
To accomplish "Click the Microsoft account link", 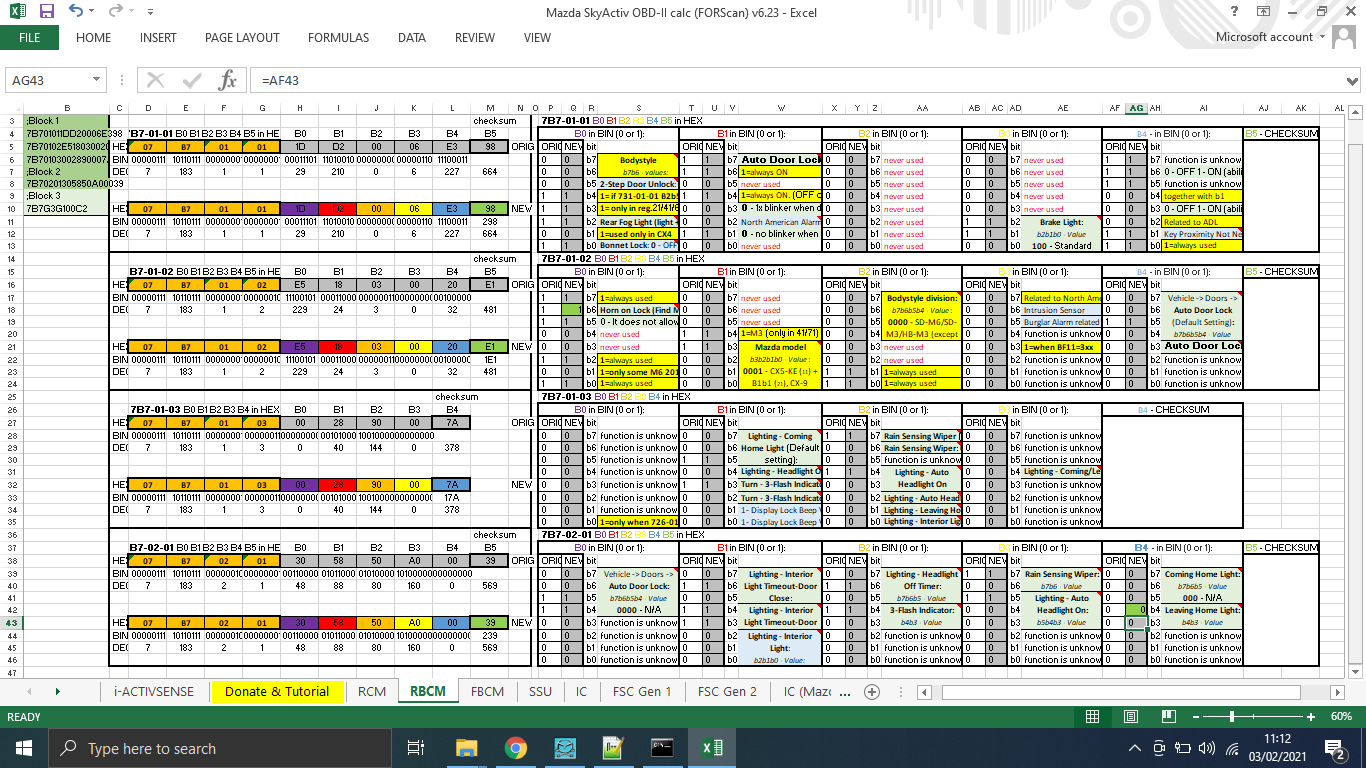I will tap(1264, 37).
